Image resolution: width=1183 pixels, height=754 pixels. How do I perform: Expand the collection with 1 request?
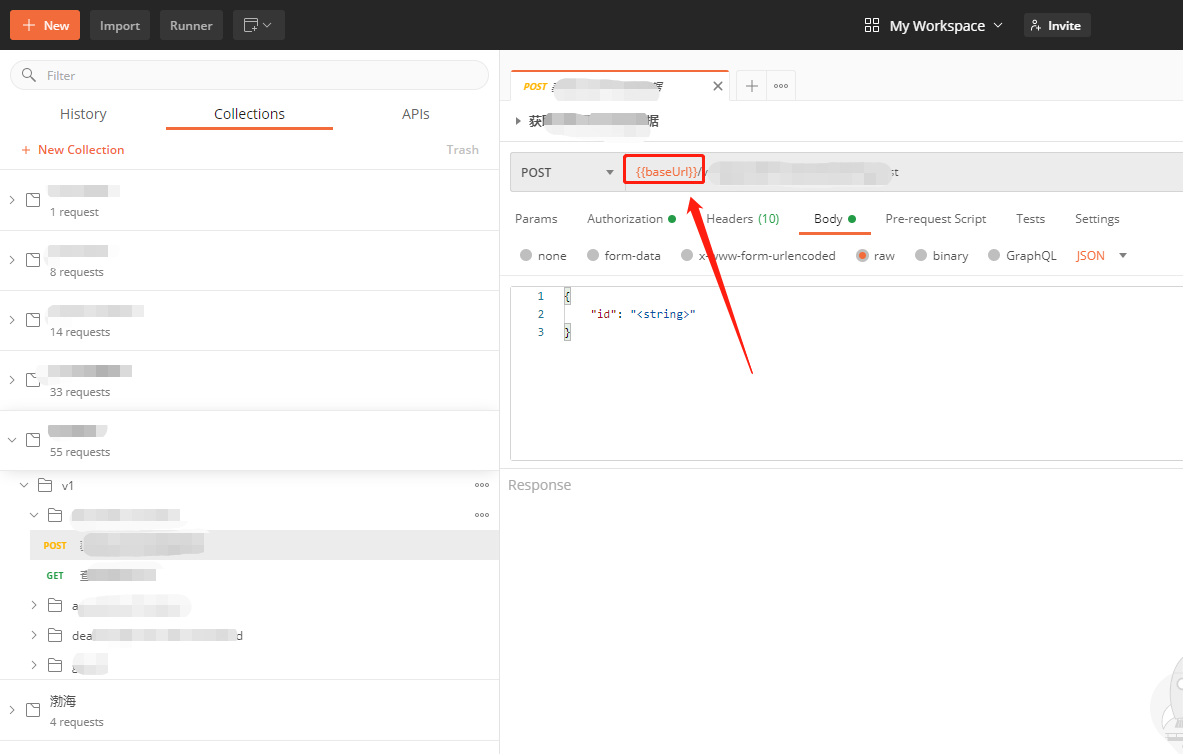click(x=12, y=200)
